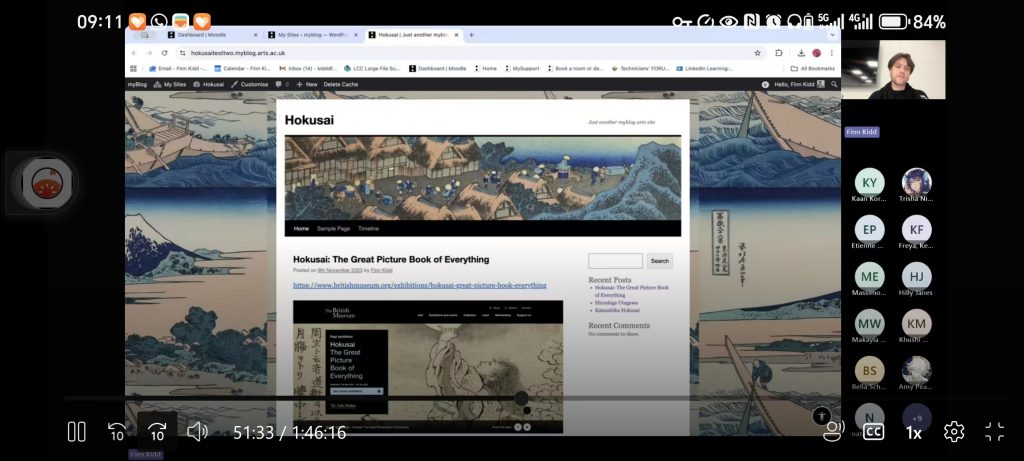Click the blog Search button
The width and height of the screenshot is (1024, 461).
(x=659, y=261)
